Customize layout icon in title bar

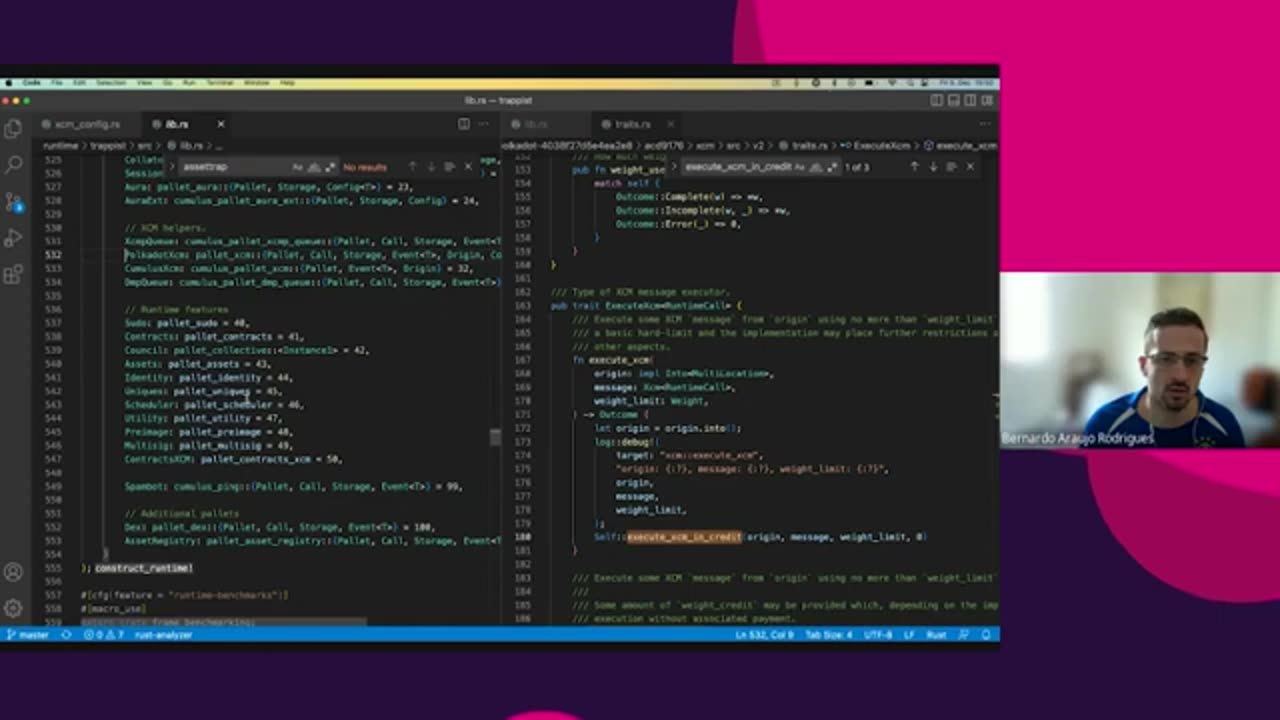click(988, 100)
